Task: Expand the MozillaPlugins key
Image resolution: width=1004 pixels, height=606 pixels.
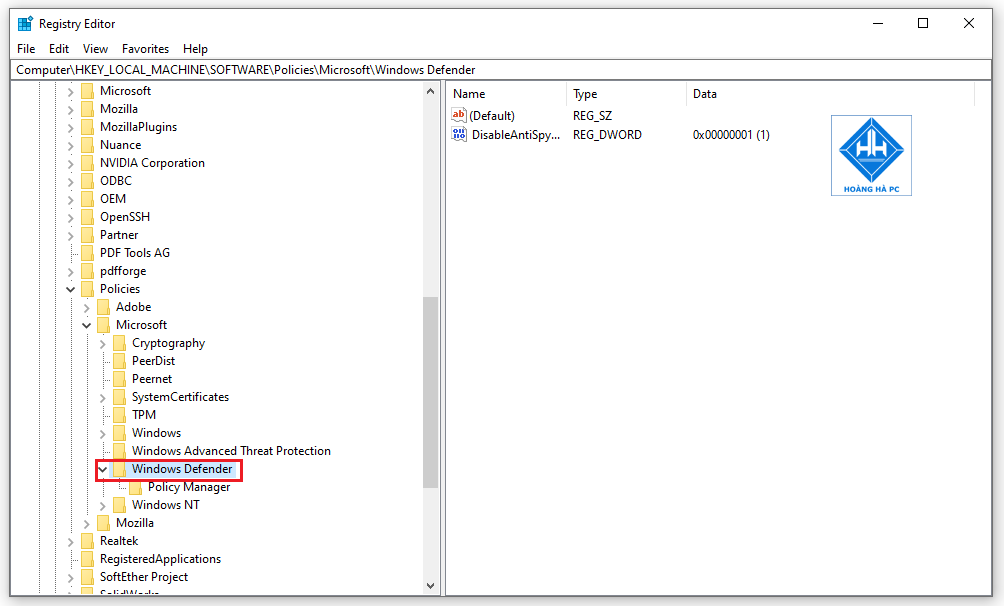Action: tap(71, 128)
